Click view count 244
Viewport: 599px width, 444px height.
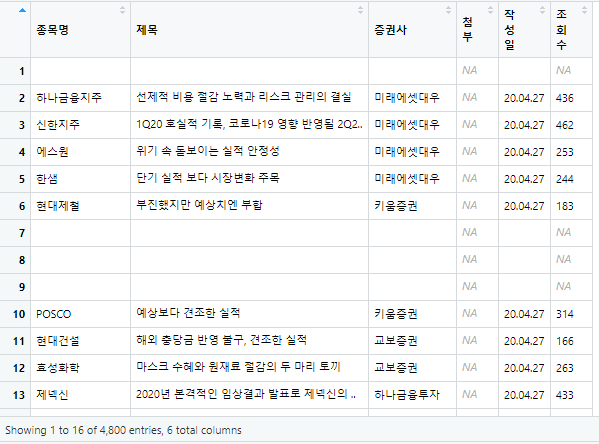pos(565,179)
